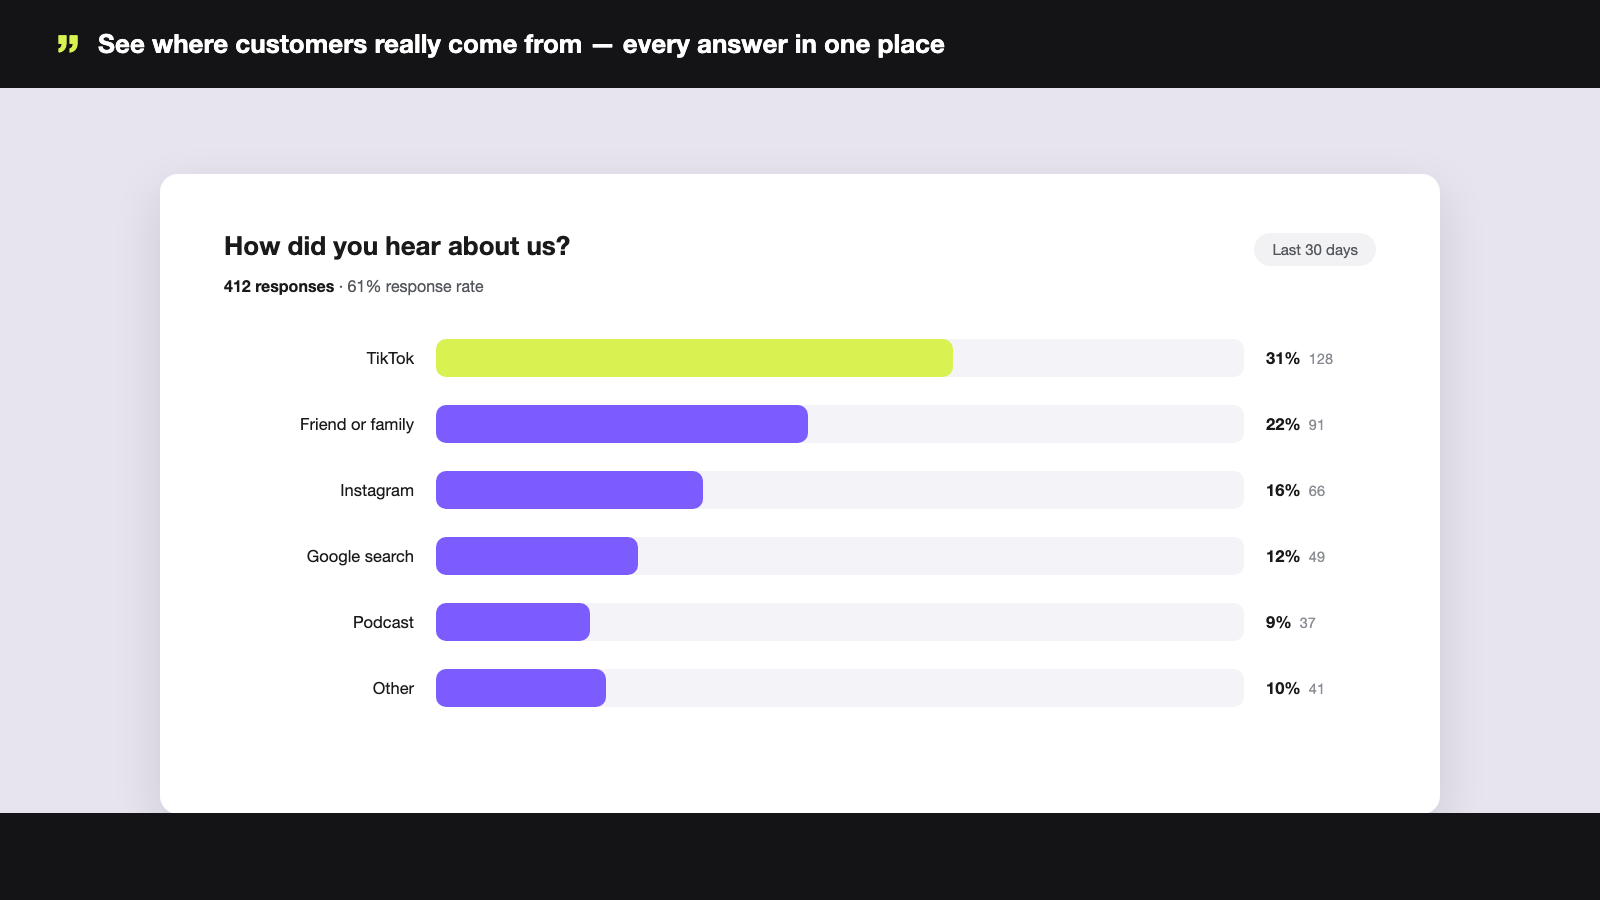This screenshot has width=1600, height=900.
Task: Click the Friend or family label
Action: [x=357, y=424]
